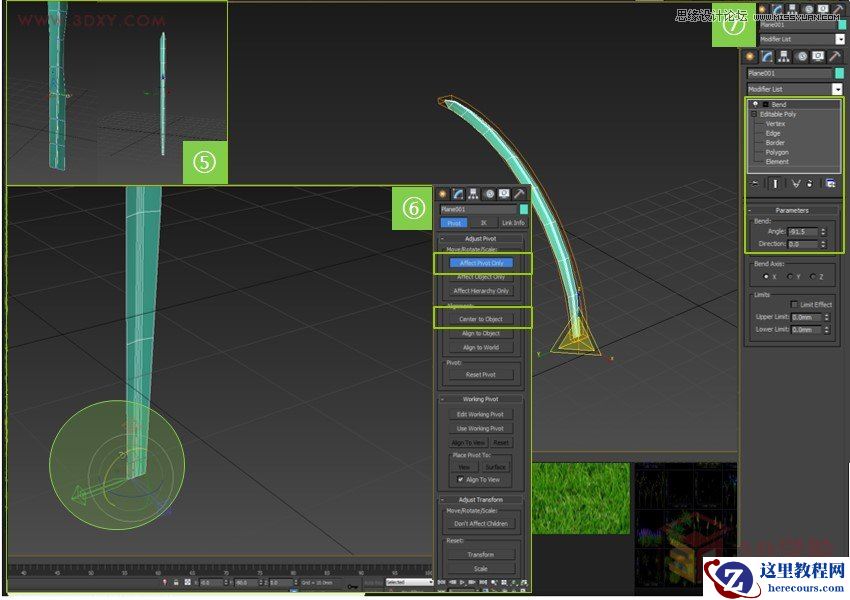This screenshot has width=850, height=600.
Task: Enable the Limit Effect checkbox
Action: pyautogui.click(x=794, y=304)
